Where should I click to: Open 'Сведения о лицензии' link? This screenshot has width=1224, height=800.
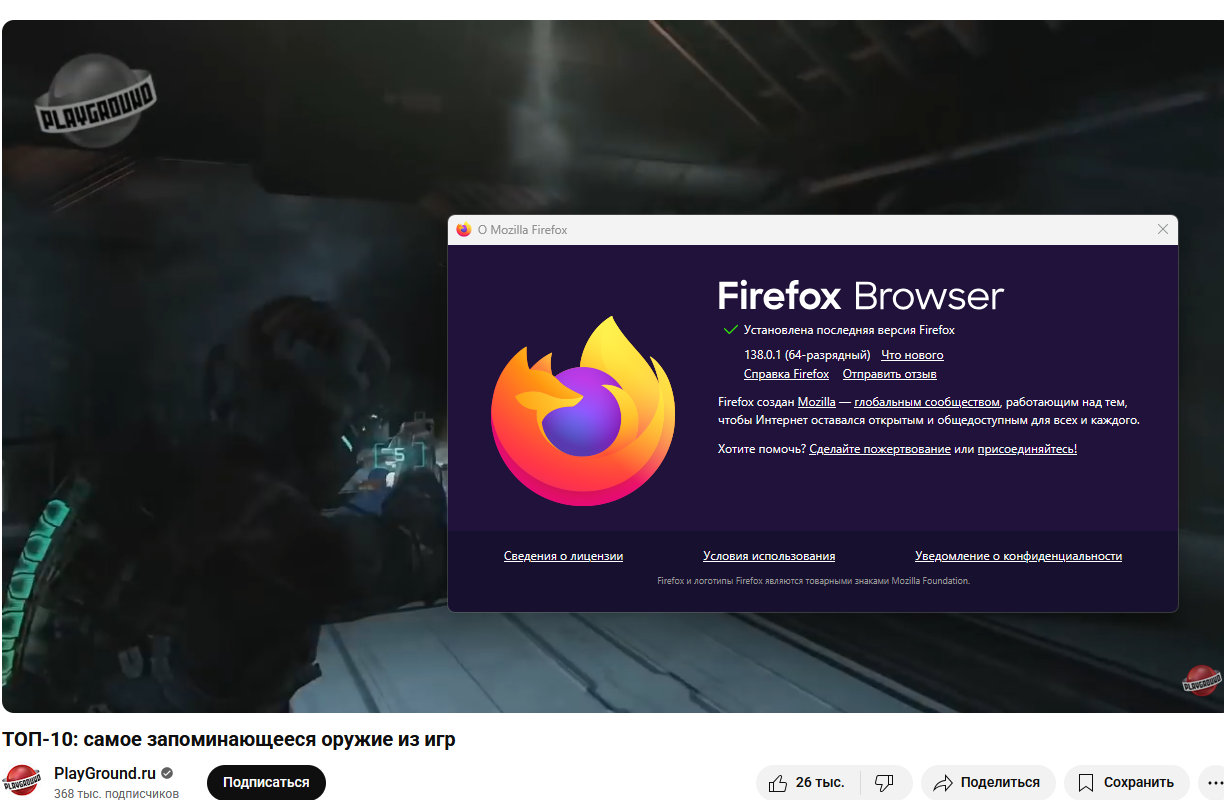click(x=563, y=556)
